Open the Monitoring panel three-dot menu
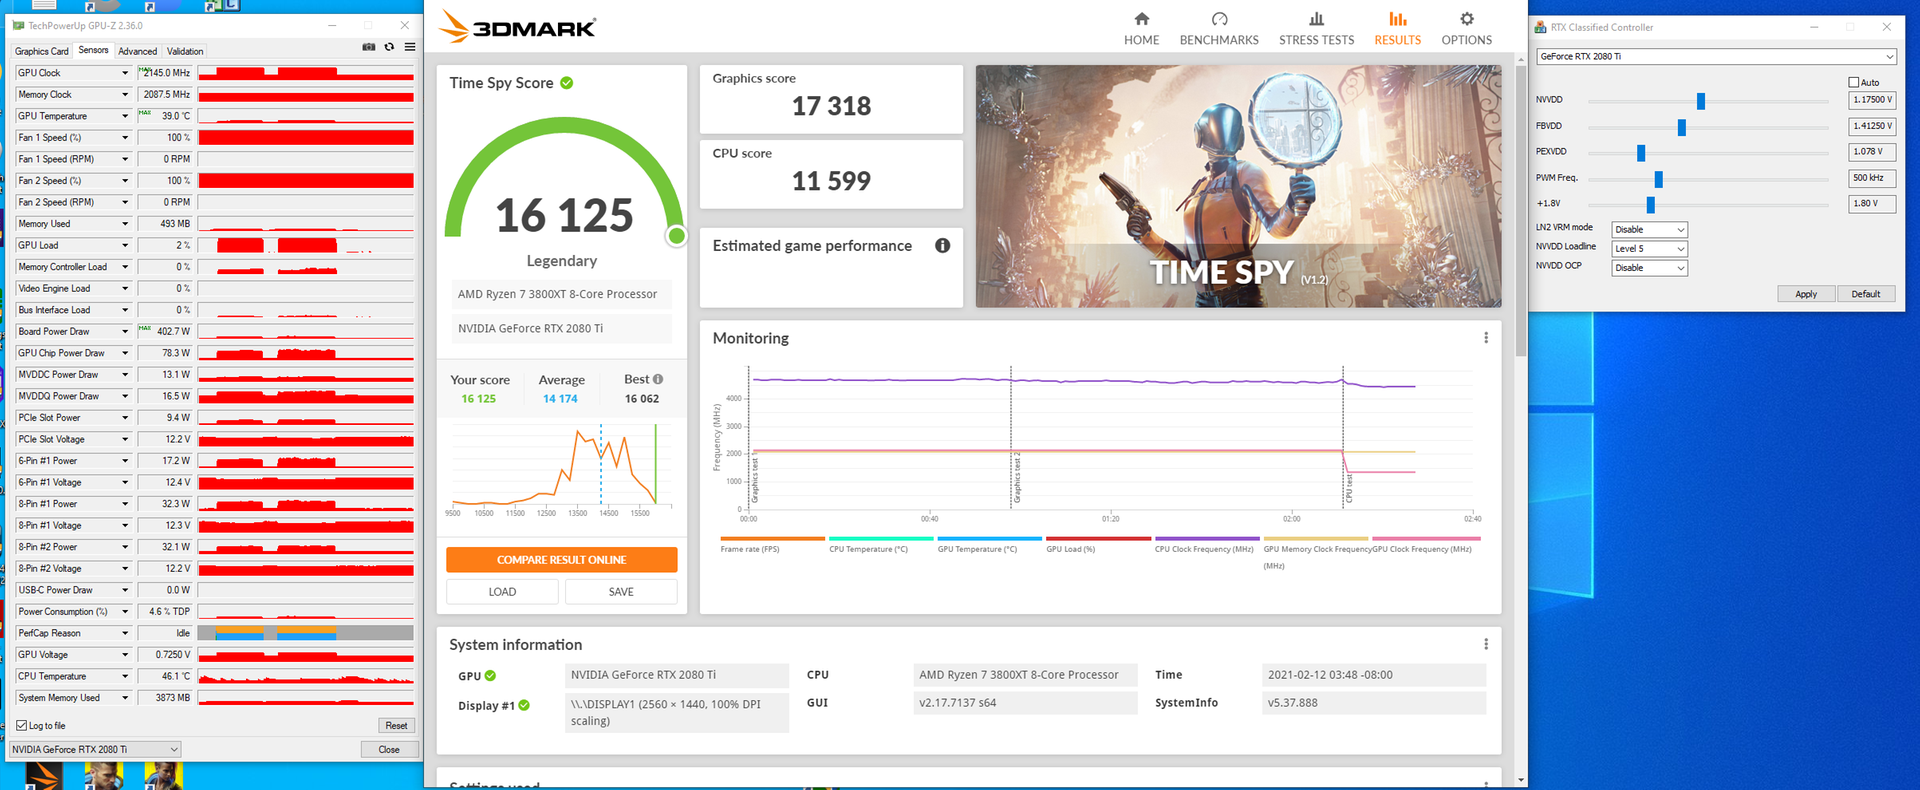 [x=1486, y=338]
